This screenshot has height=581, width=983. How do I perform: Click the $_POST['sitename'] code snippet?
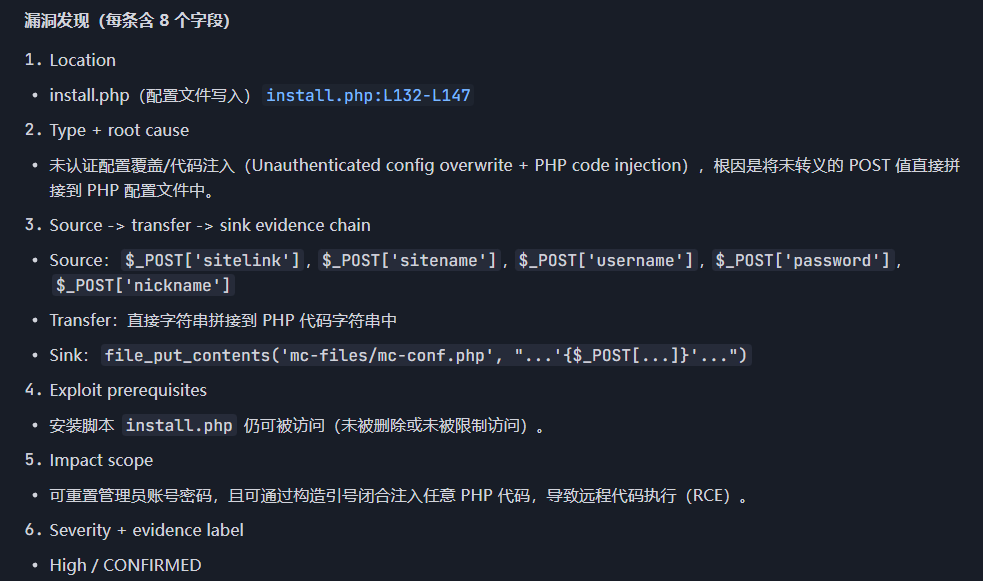(x=408, y=260)
